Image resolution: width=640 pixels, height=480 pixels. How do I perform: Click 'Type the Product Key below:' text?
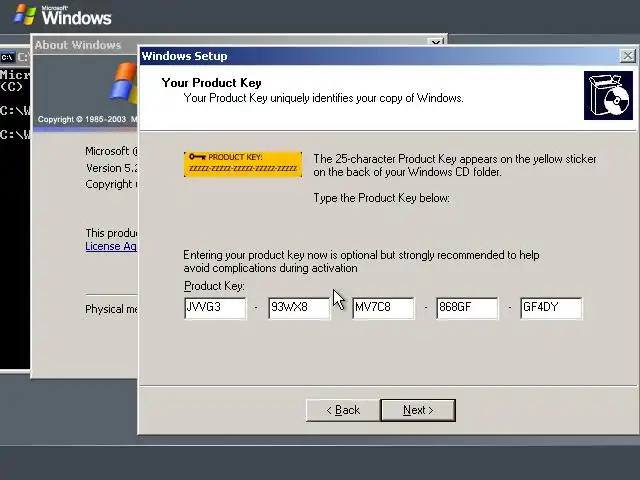381,198
